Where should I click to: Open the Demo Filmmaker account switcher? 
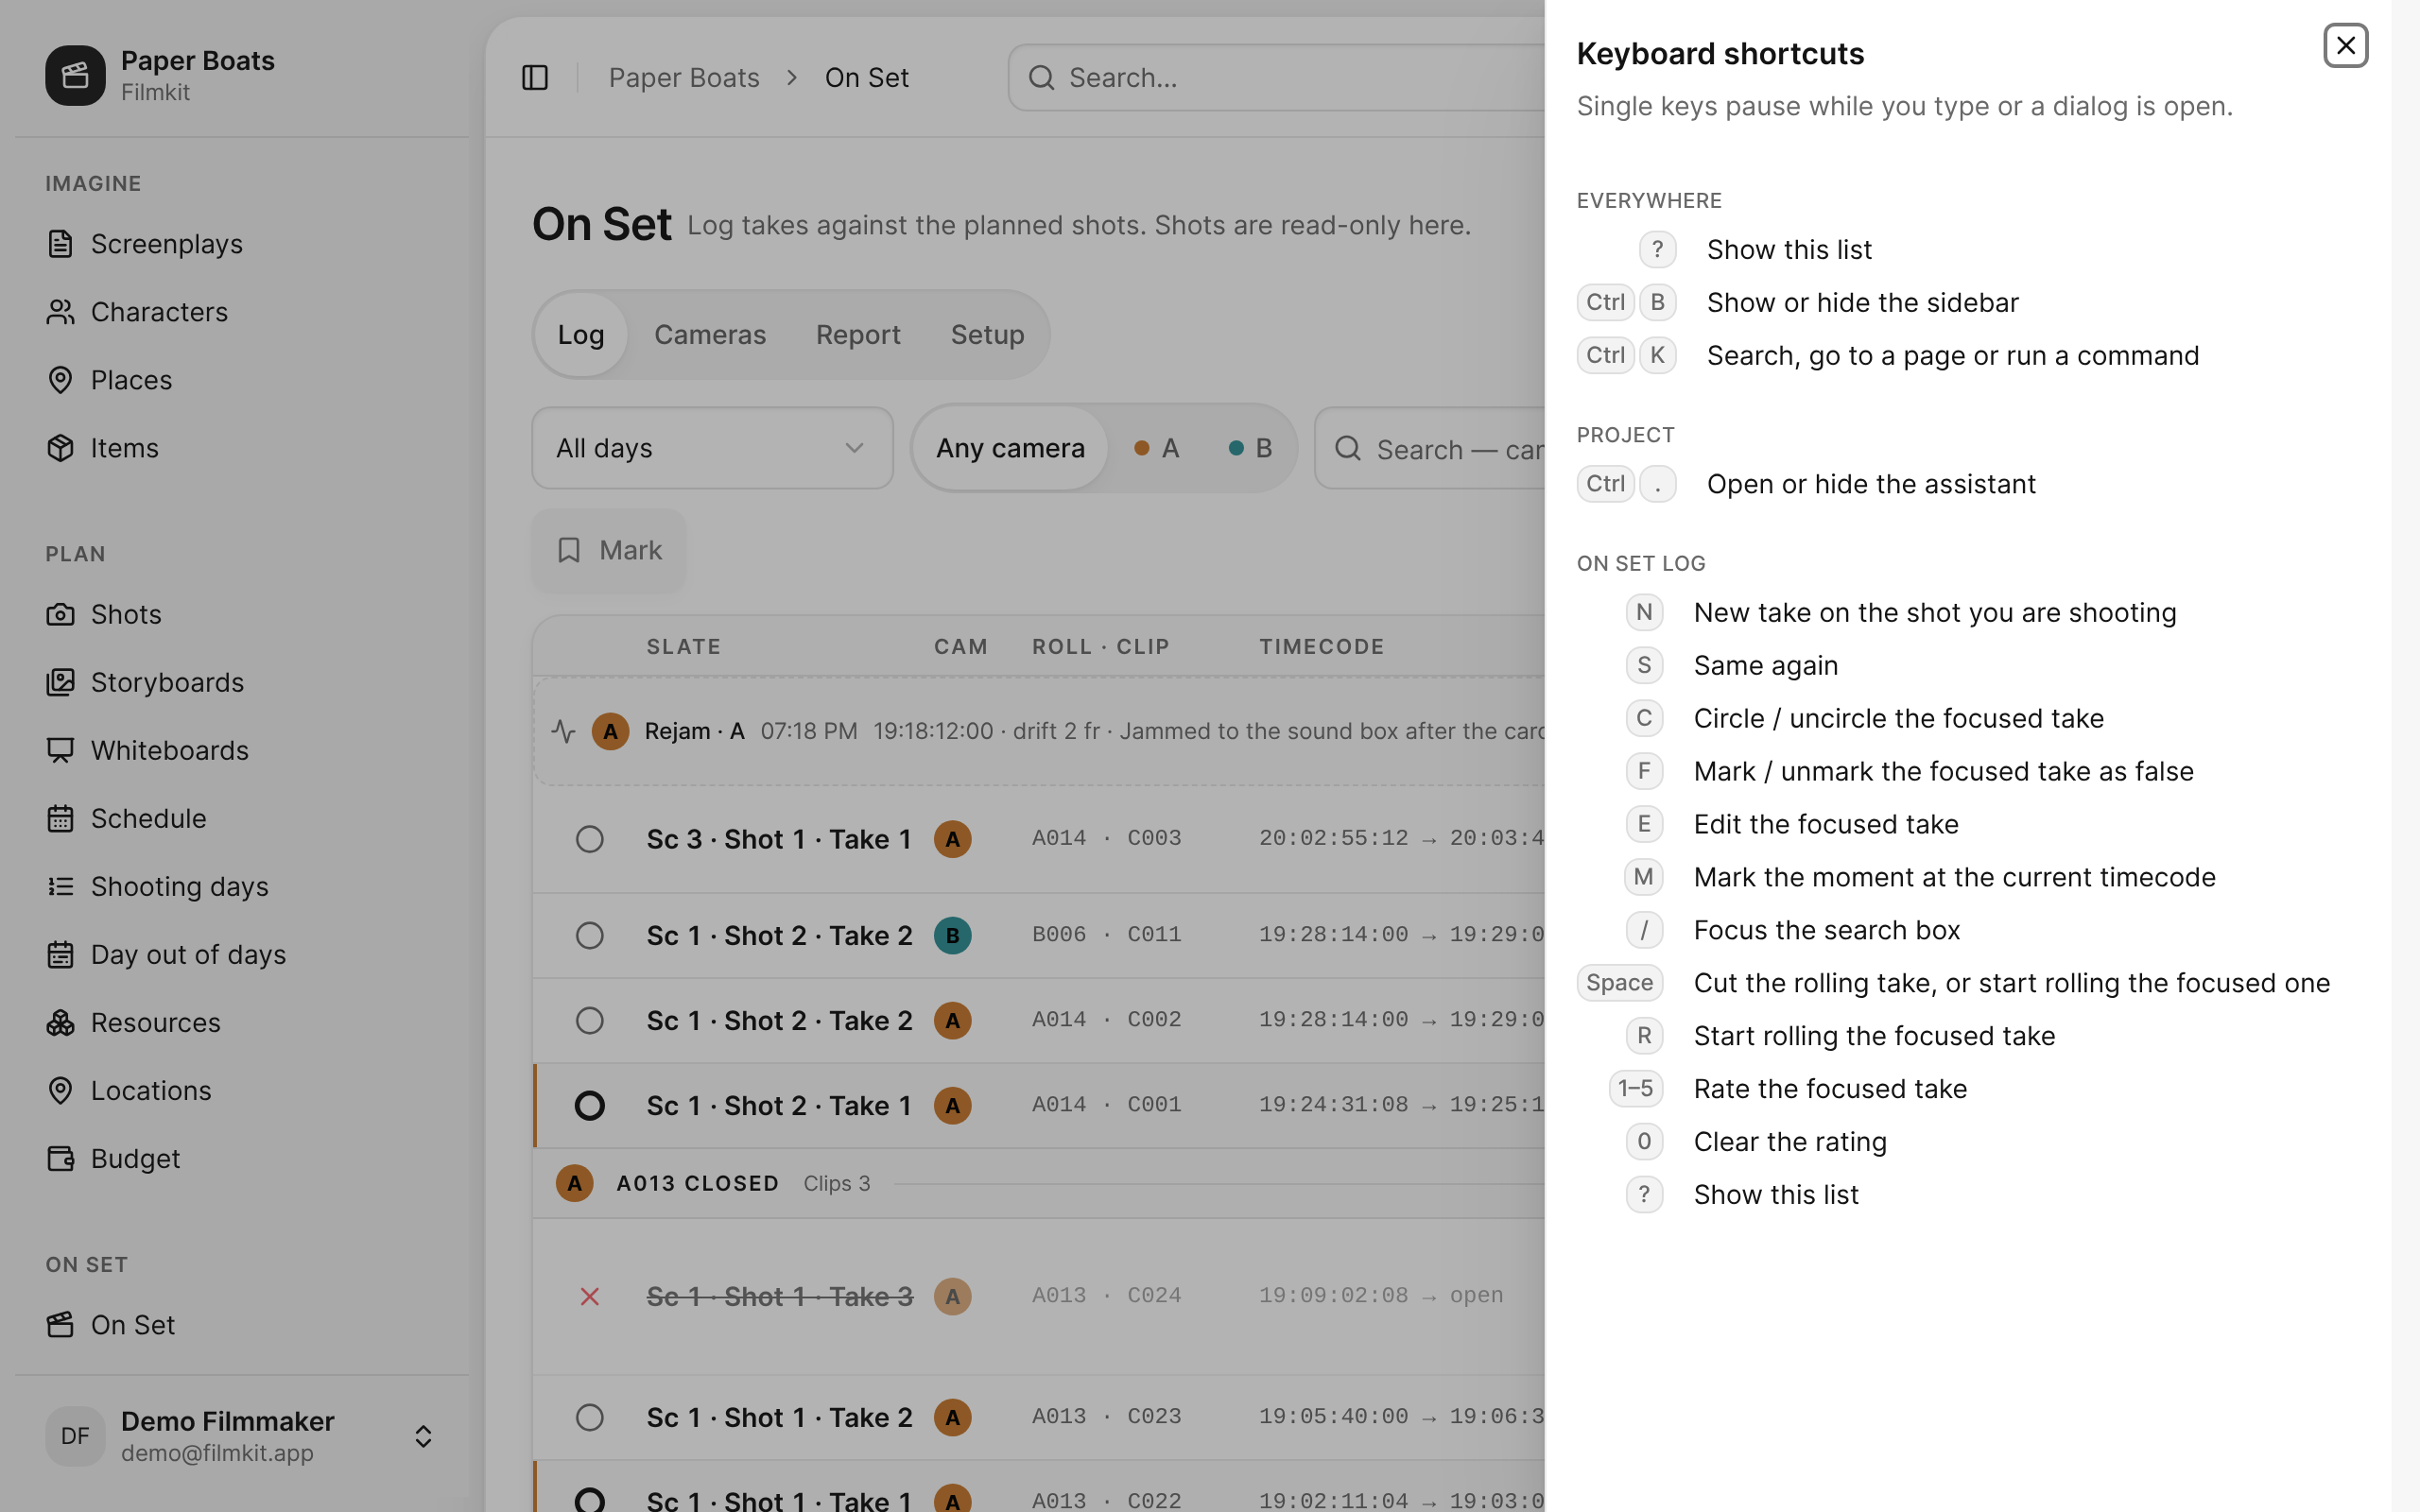click(242, 1436)
